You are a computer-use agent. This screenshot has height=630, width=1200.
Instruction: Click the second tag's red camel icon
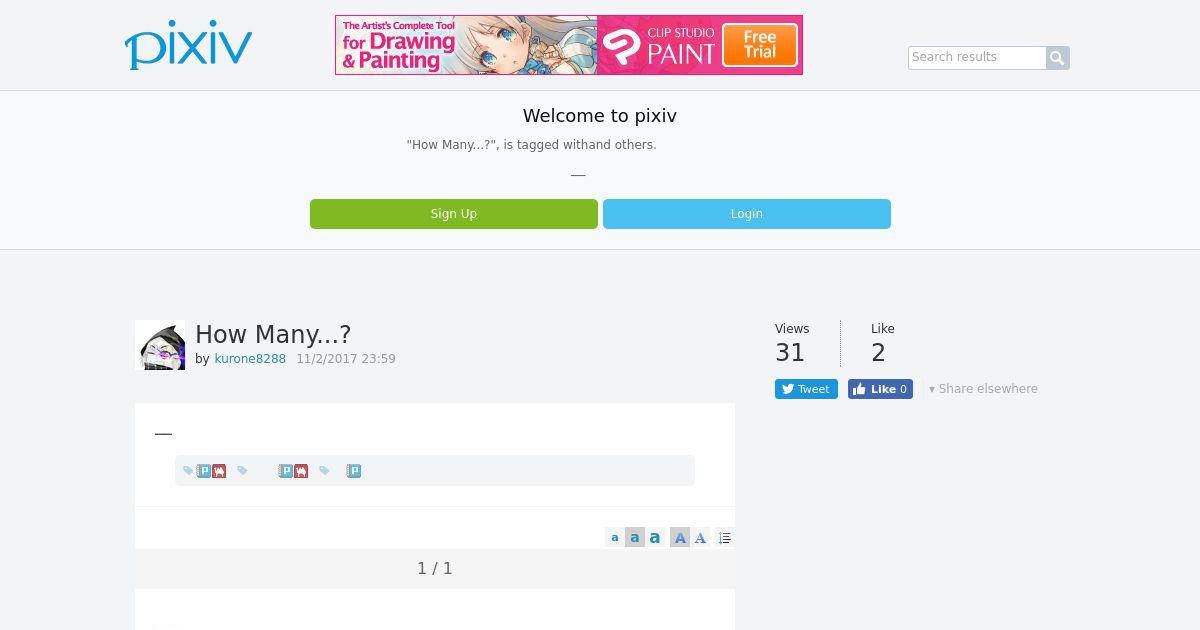click(x=301, y=471)
